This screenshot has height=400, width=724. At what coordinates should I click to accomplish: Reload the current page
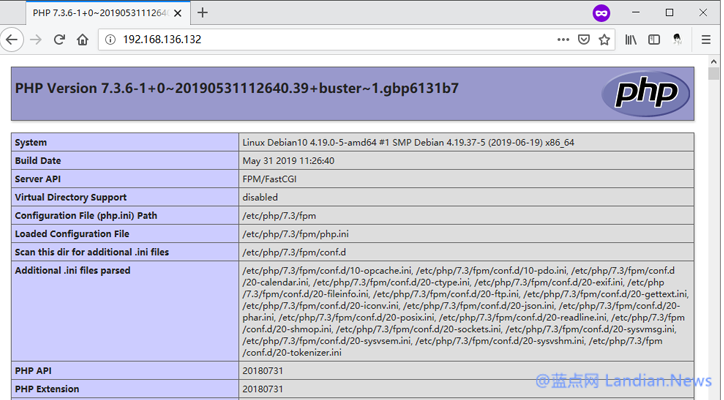click(x=59, y=39)
